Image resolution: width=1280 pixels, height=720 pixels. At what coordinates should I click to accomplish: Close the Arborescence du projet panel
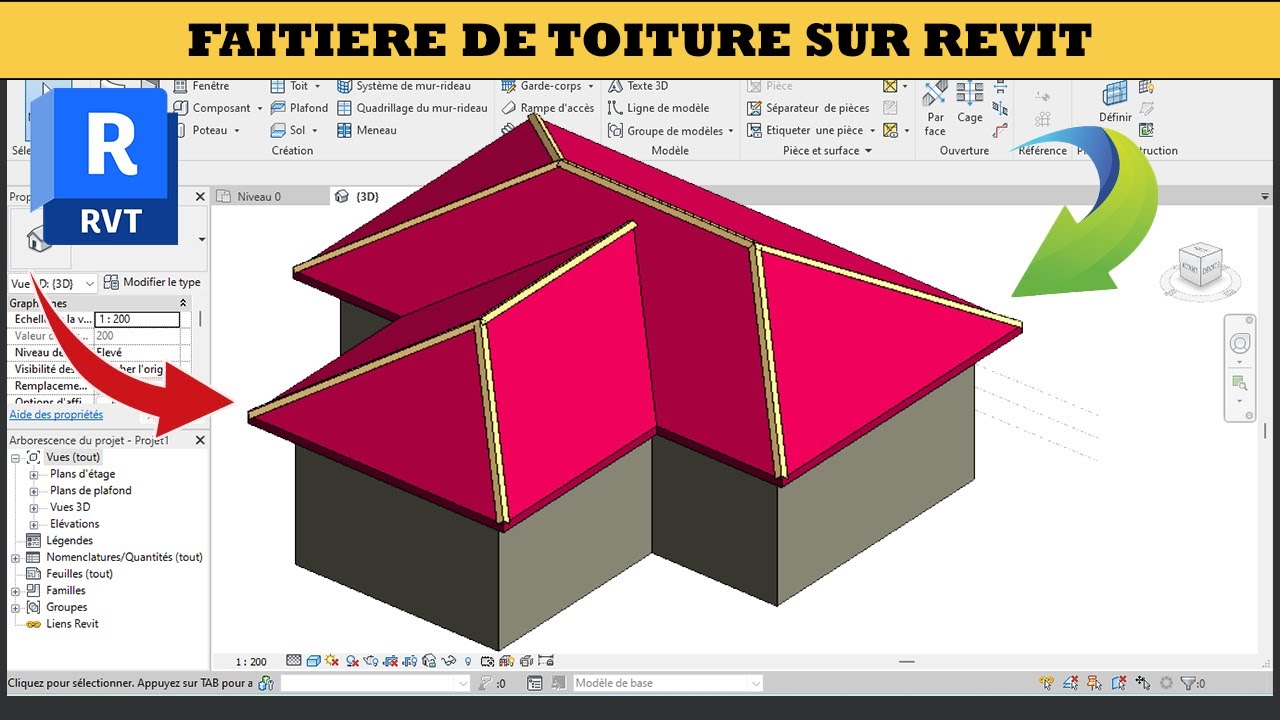tap(199, 440)
